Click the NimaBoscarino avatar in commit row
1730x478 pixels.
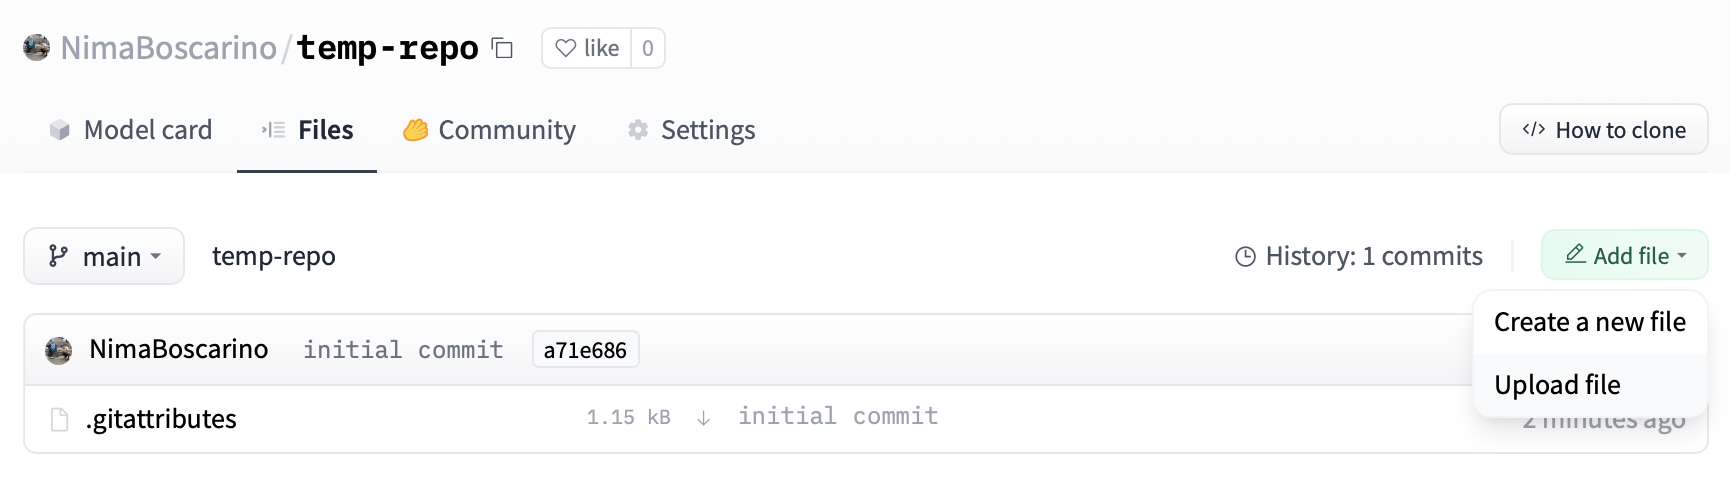pyautogui.click(x=59, y=350)
